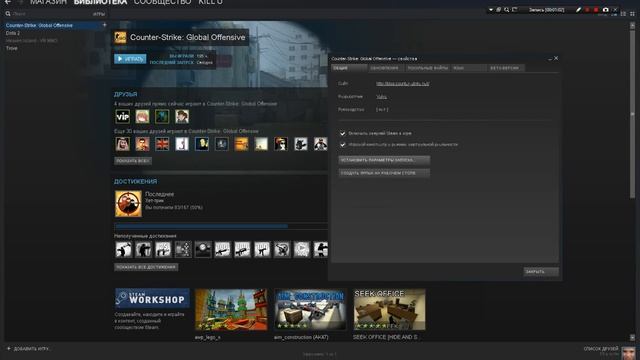This screenshot has height=360, width=640.
Task: Switch to the Общие tab in properties
Action: pyautogui.click(x=349, y=68)
